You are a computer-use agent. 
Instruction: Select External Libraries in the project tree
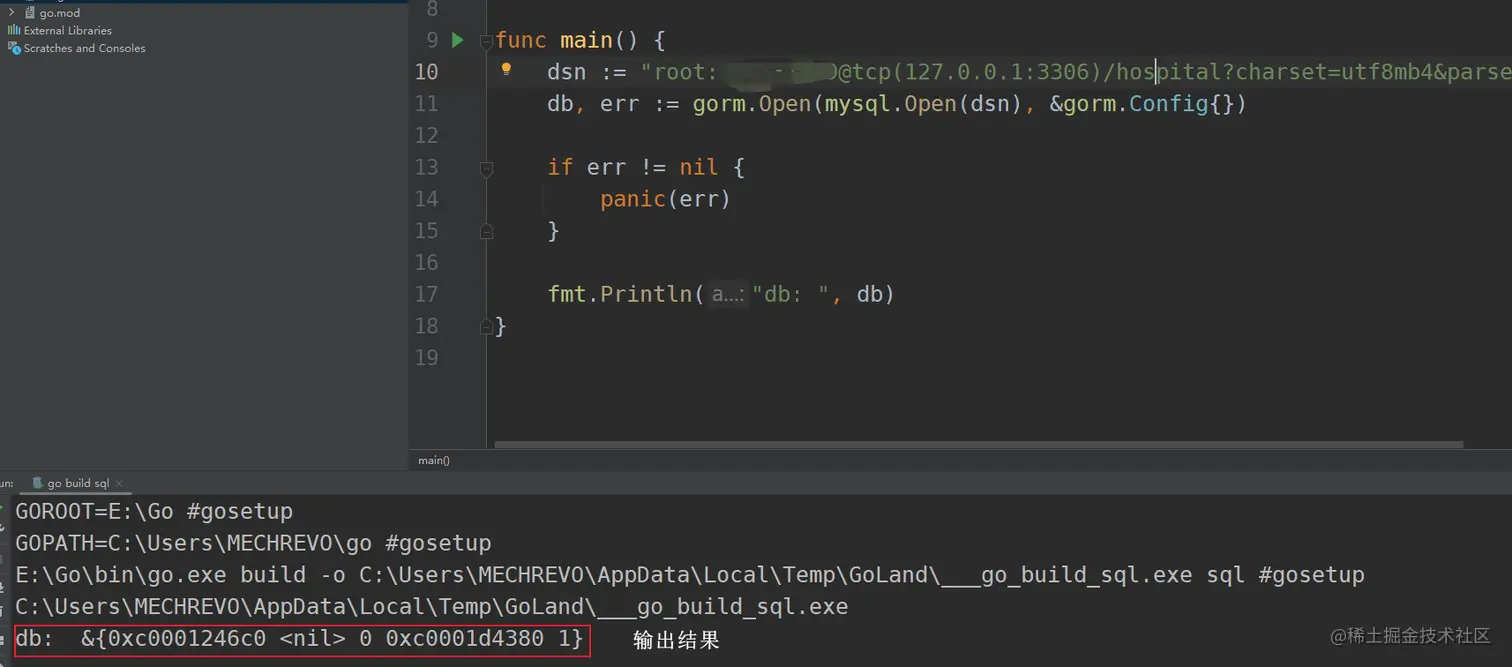tap(68, 31)
